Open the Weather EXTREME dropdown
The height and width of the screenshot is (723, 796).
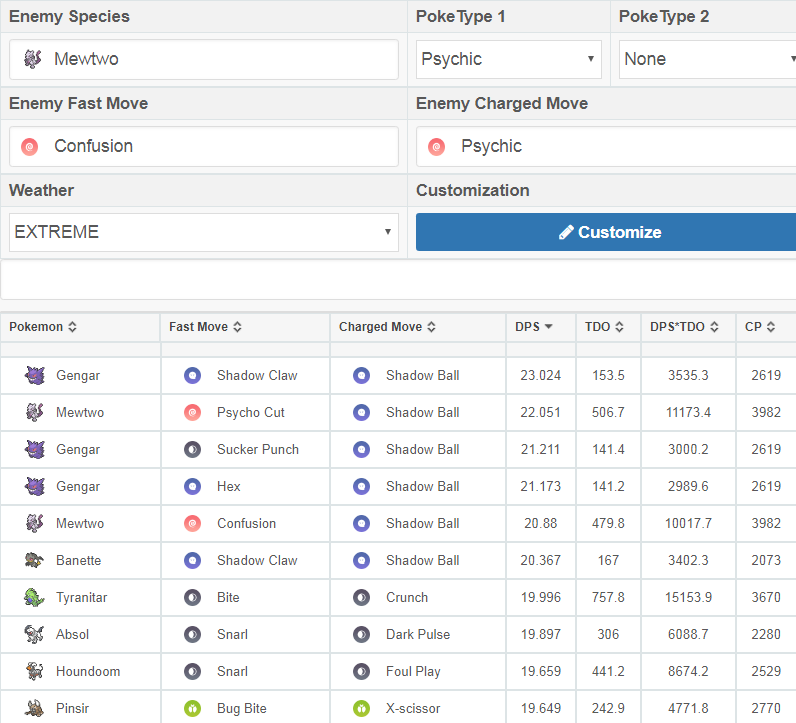point(204,232)
